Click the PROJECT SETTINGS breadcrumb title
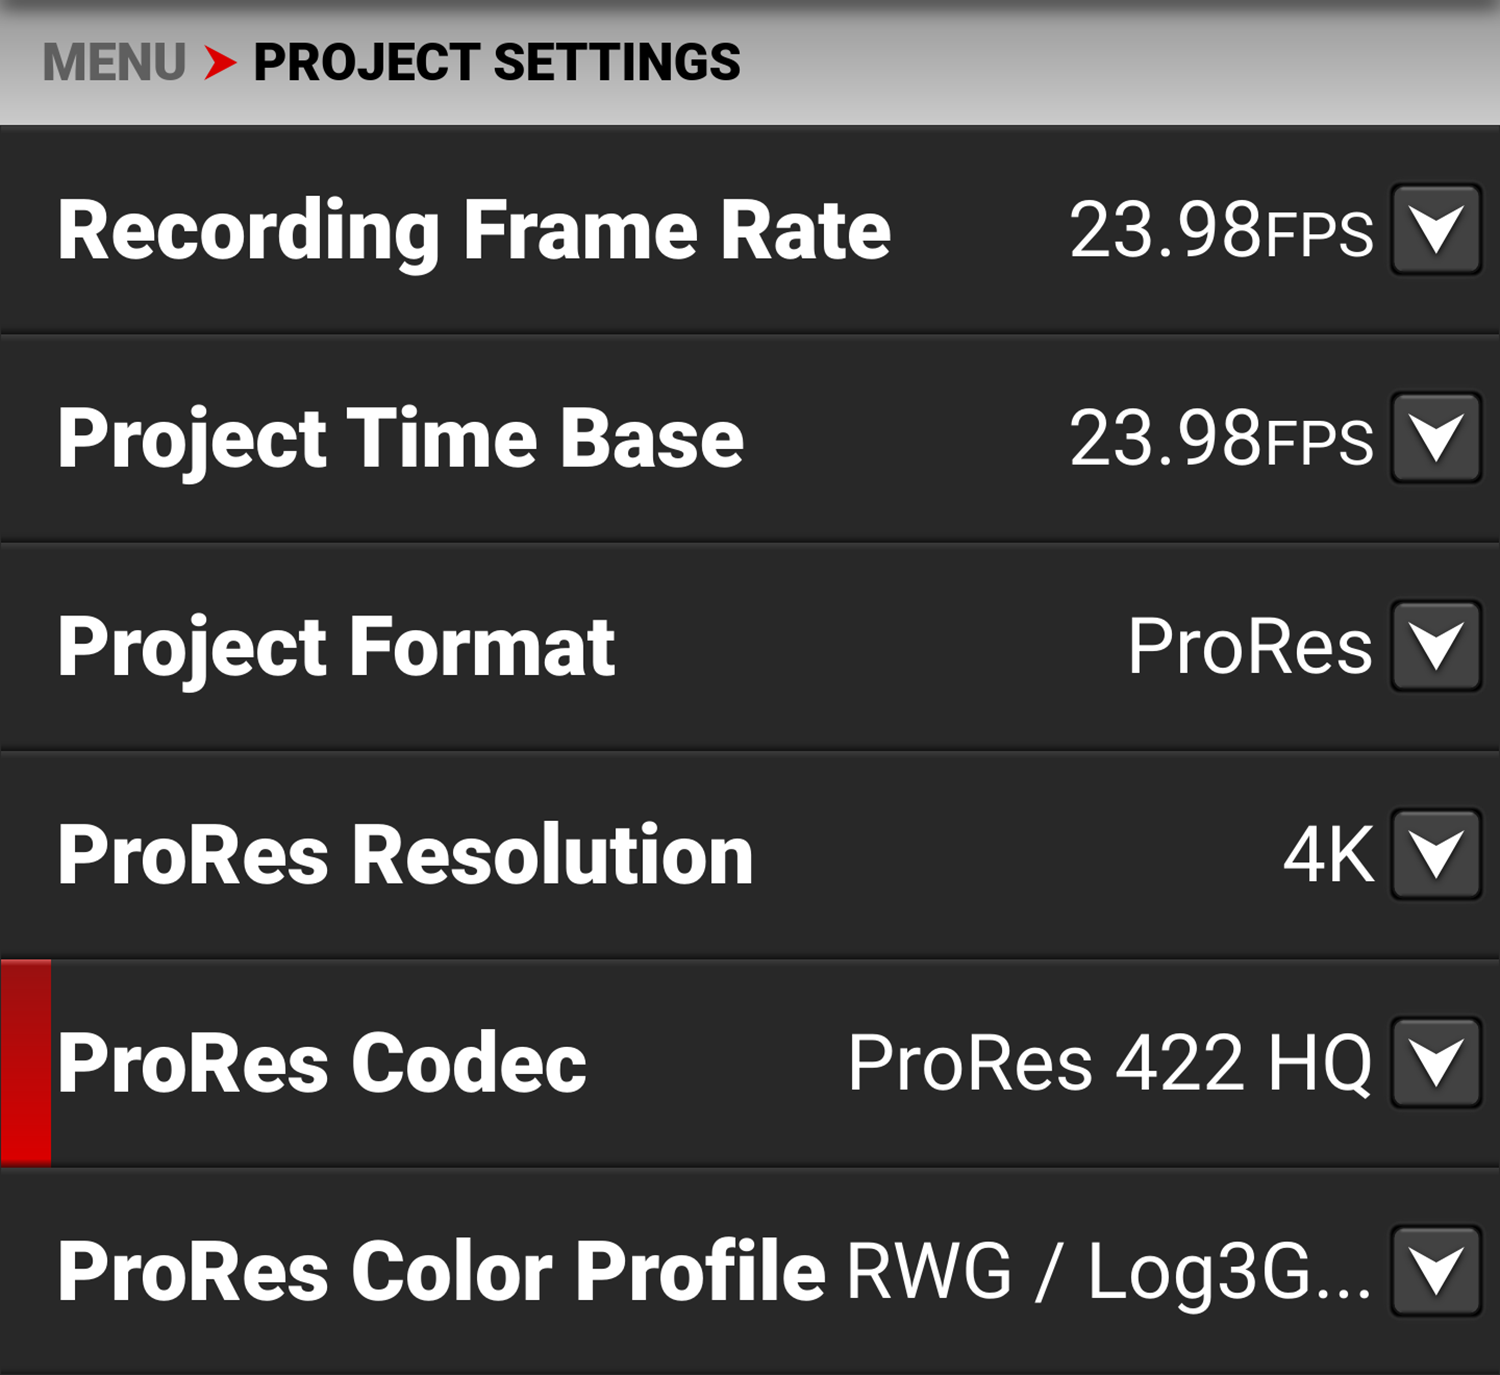 [497, 62]
